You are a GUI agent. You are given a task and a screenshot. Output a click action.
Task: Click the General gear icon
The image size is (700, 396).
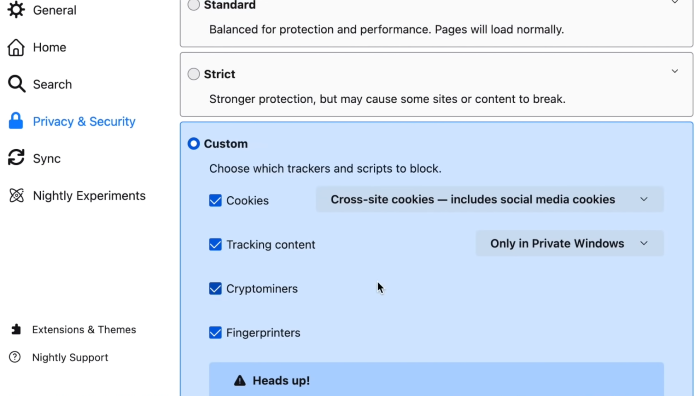click(x=16, y=9)
